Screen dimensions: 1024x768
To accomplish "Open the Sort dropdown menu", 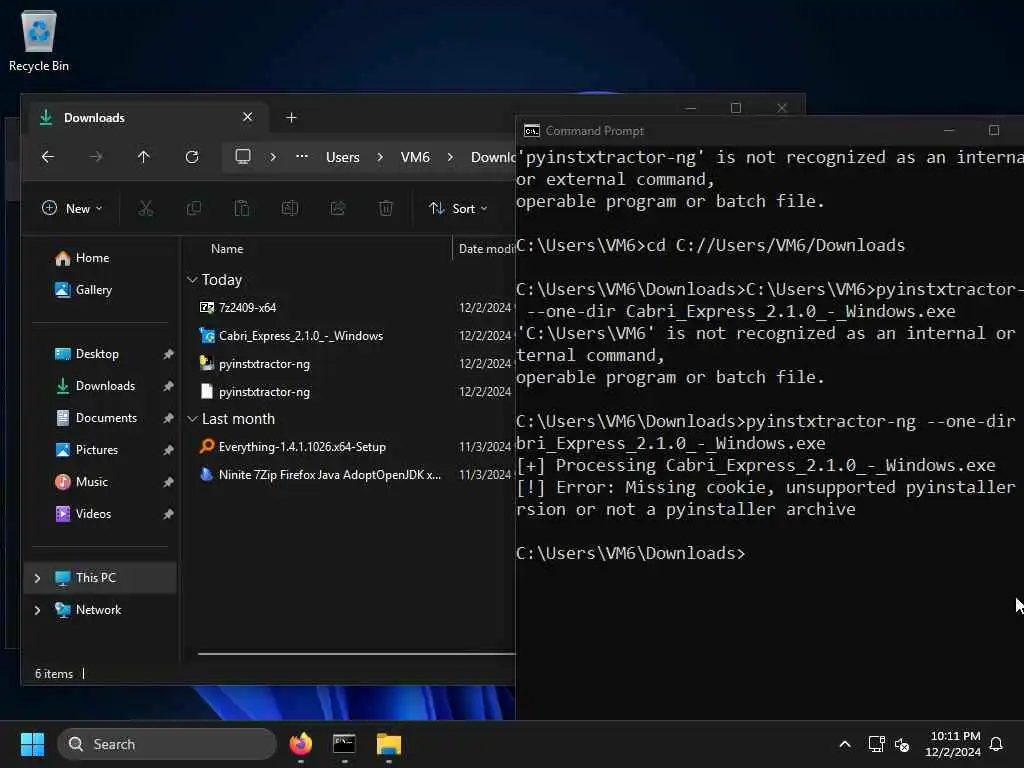I will 458,208.
